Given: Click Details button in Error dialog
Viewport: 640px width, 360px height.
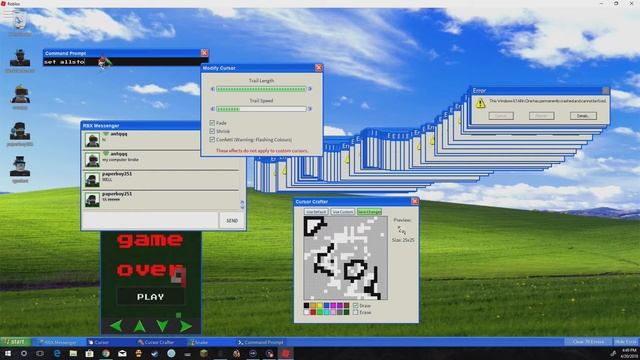Looking at the screenshot, I should (x=583, y=116).
